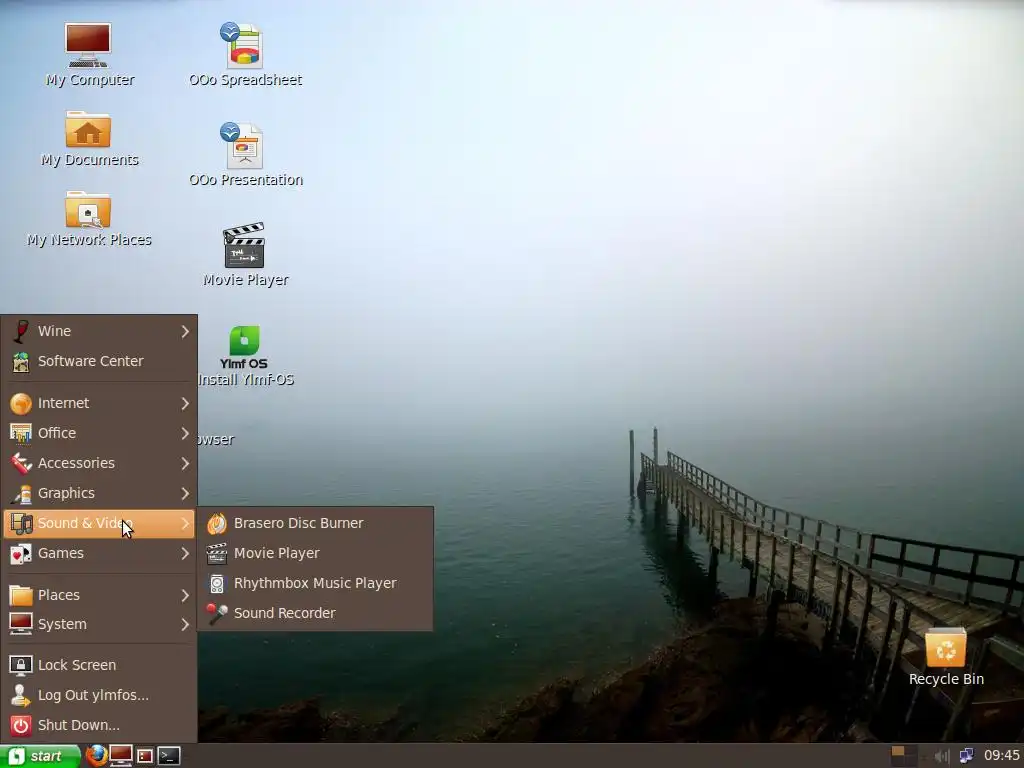Click the red window icon beside the terminal
This screenshot has width=1024, height=768.
pos(145,756)
